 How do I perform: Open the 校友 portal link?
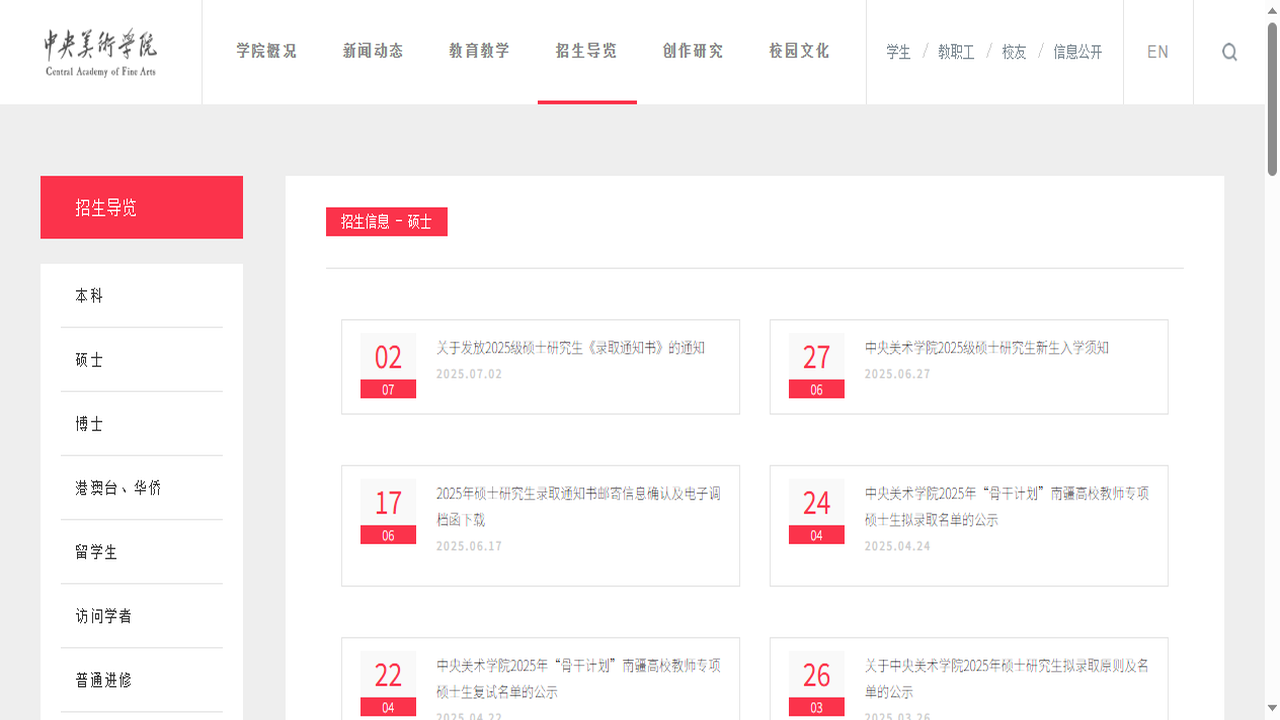coord(1013,52)
